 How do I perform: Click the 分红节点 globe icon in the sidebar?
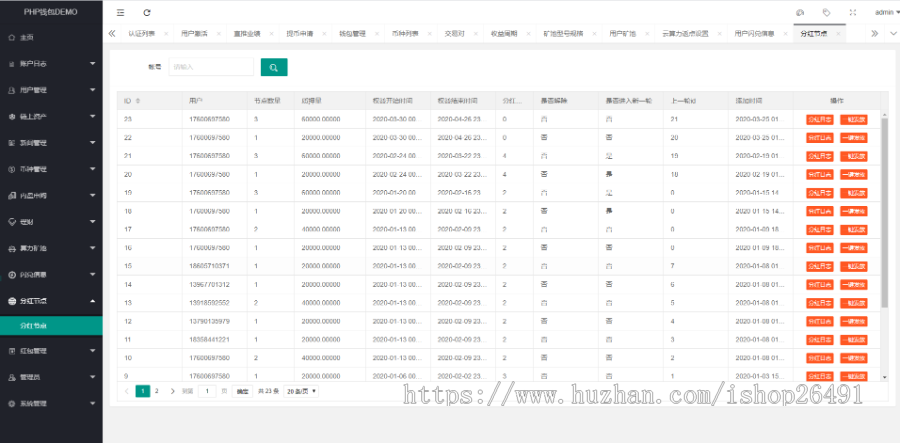point(11,301)
